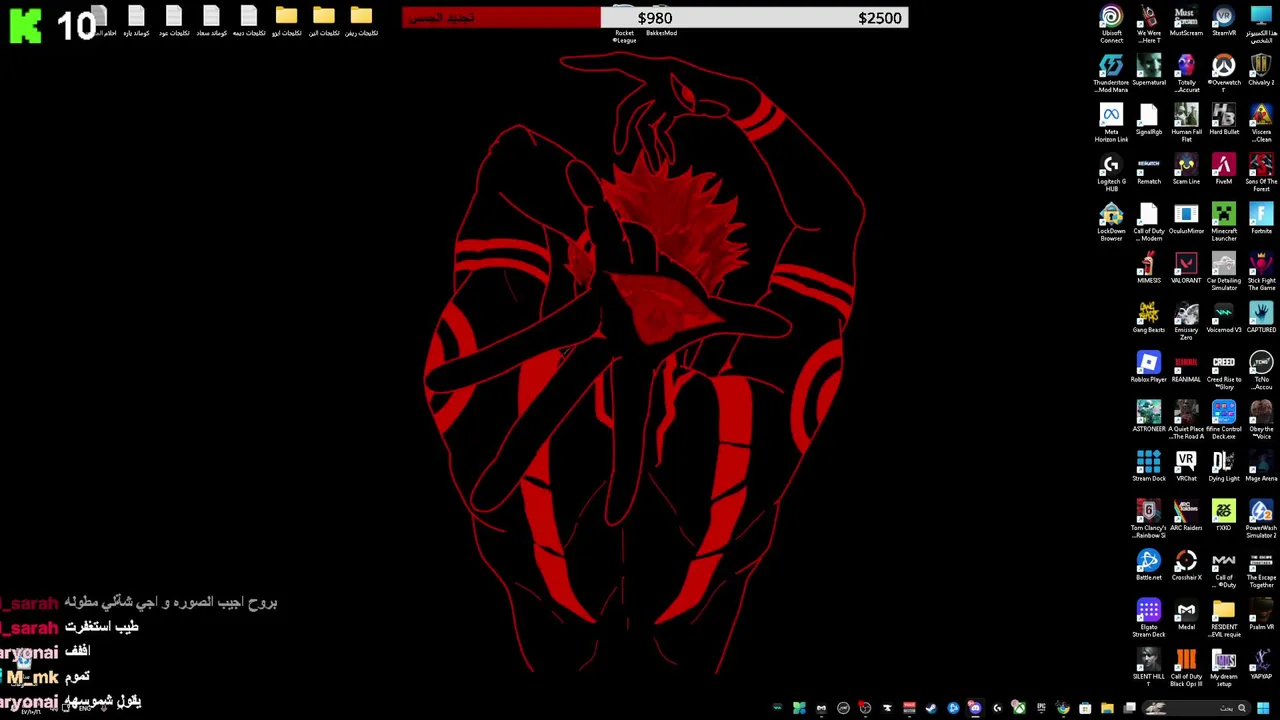Viewport: 1280px width, 720px height.
Task: Open the Dying Light desktop icon
Action: tap(1224, 467)
